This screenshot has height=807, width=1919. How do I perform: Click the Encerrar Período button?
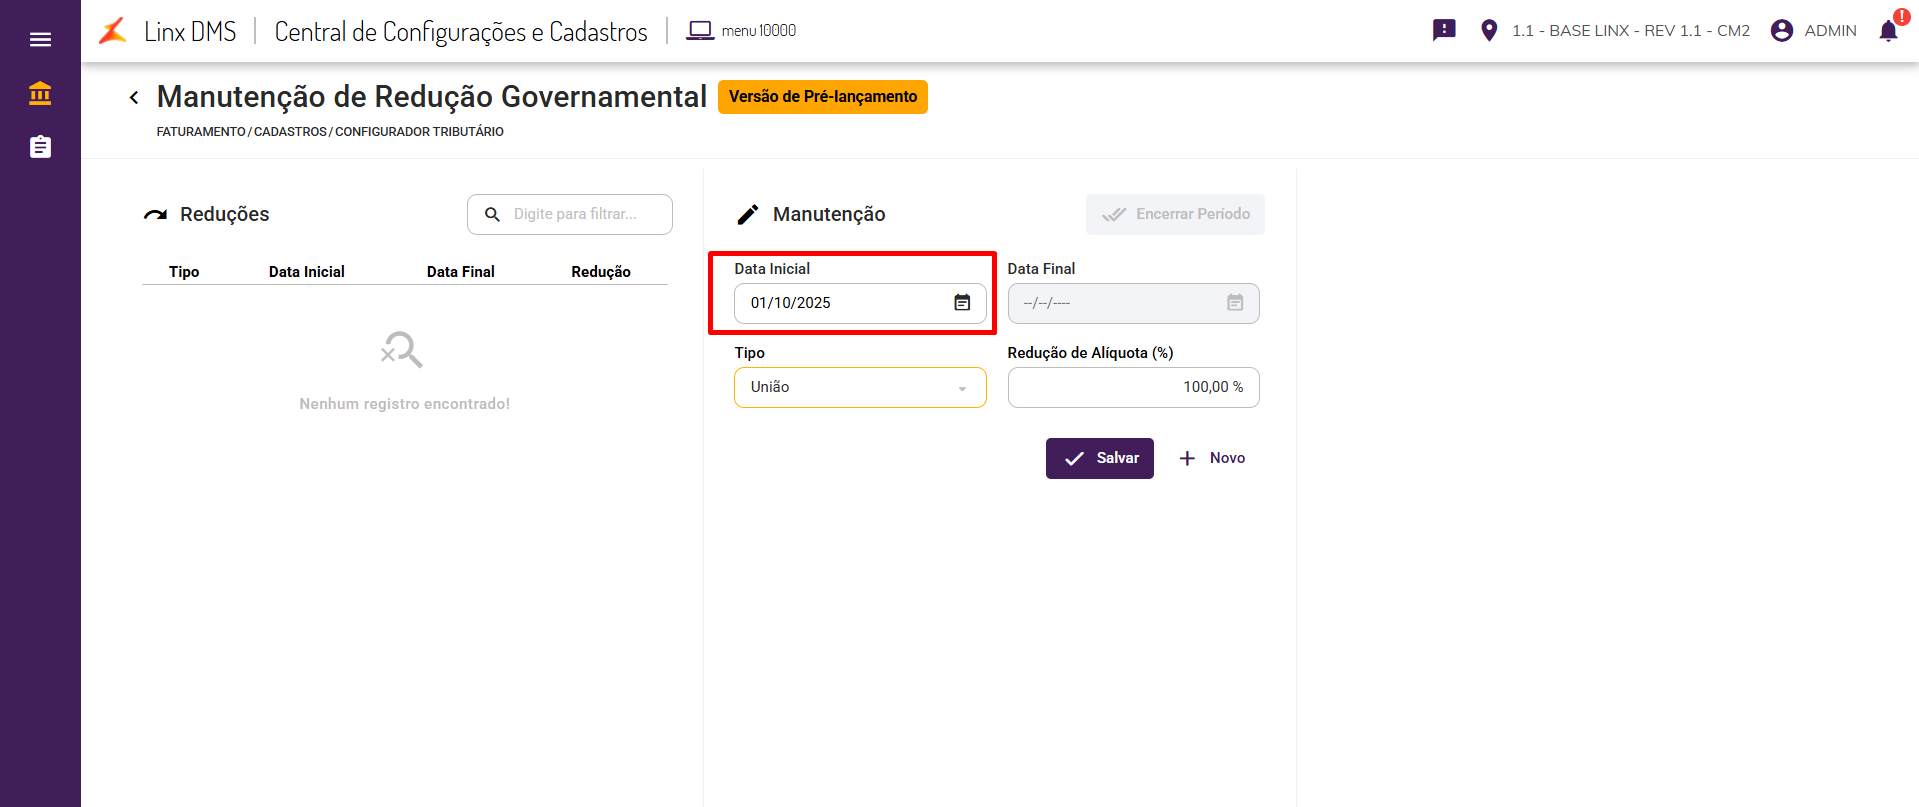[1175, 214]
